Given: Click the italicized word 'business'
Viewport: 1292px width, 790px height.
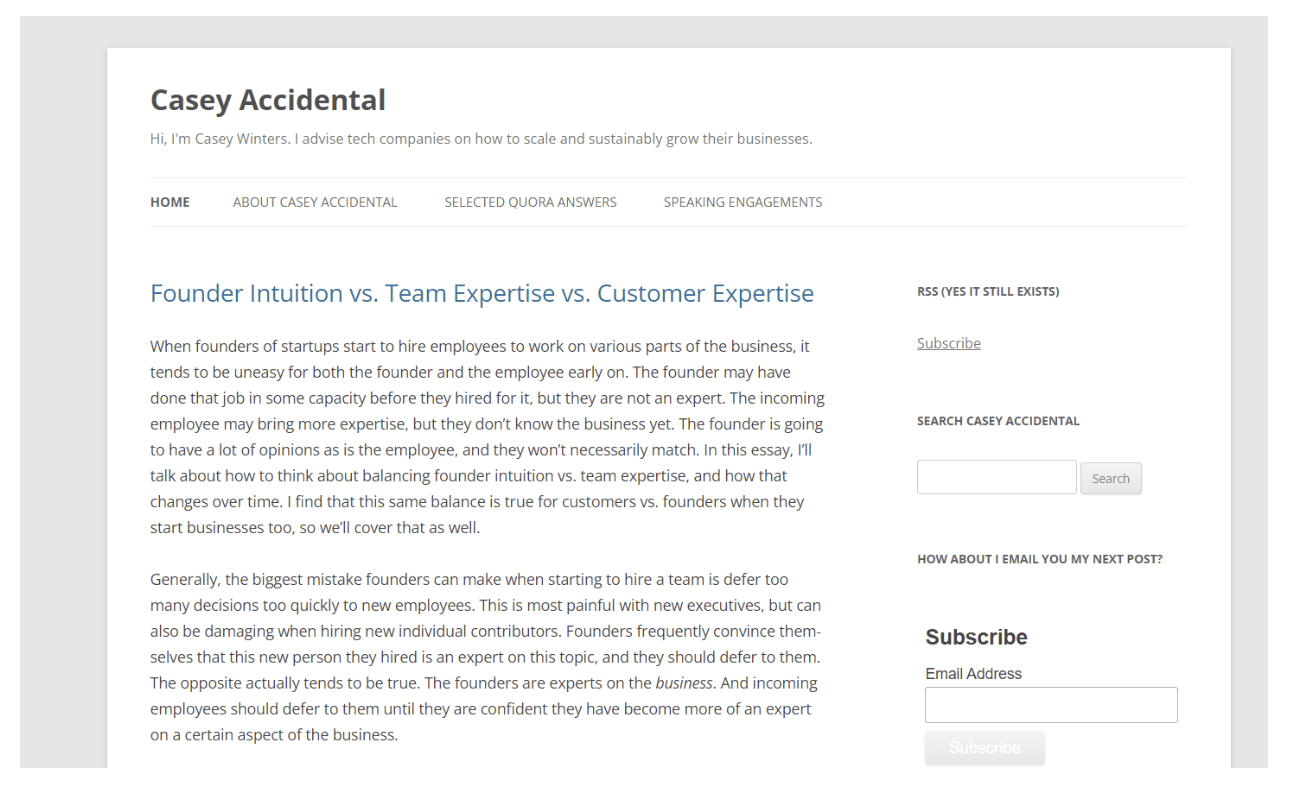Looking at the screenshot, I should (684, 683).
